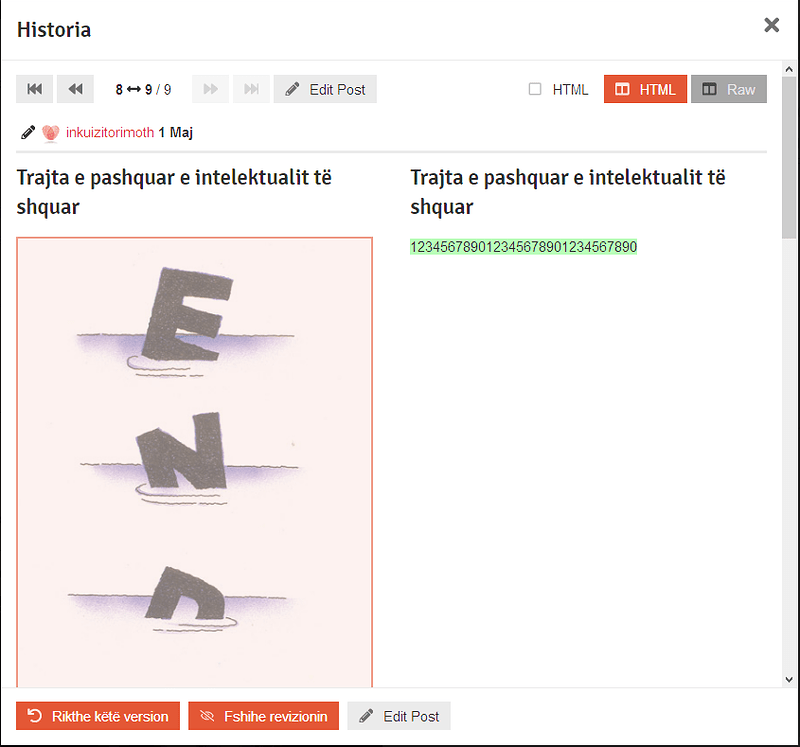
Task: Close the Historia dialog
Action: [771, 26]
